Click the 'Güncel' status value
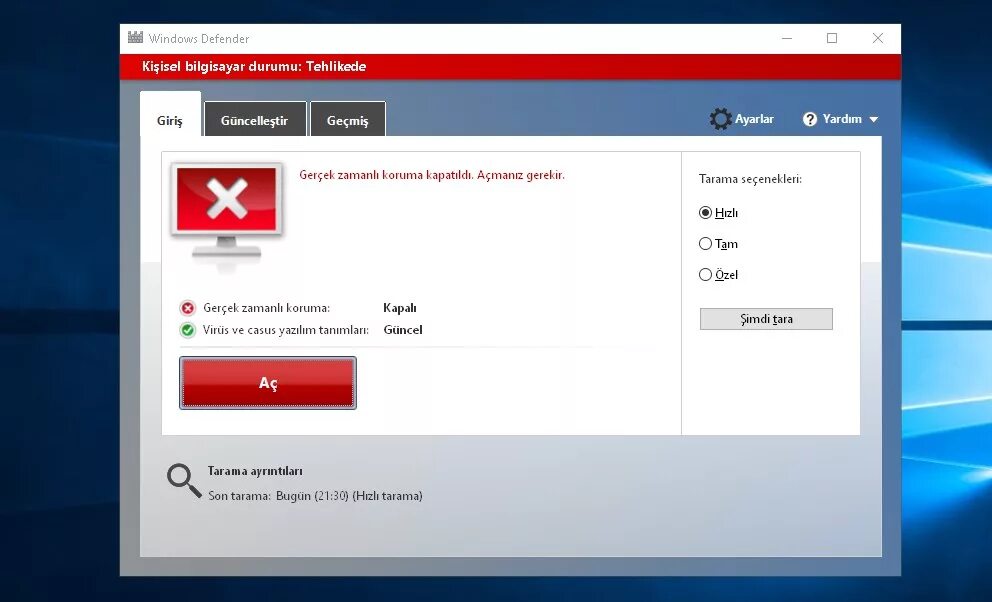Screen dimensions: 992x602 tap(403, 329)
